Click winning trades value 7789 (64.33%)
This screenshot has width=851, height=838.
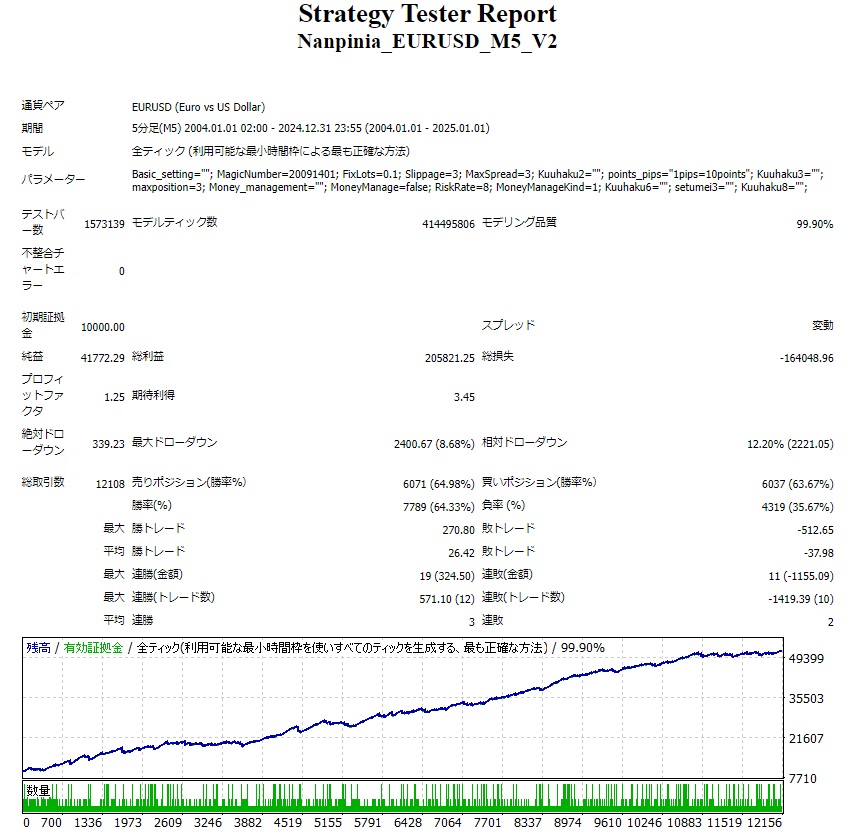coord(439,507)
